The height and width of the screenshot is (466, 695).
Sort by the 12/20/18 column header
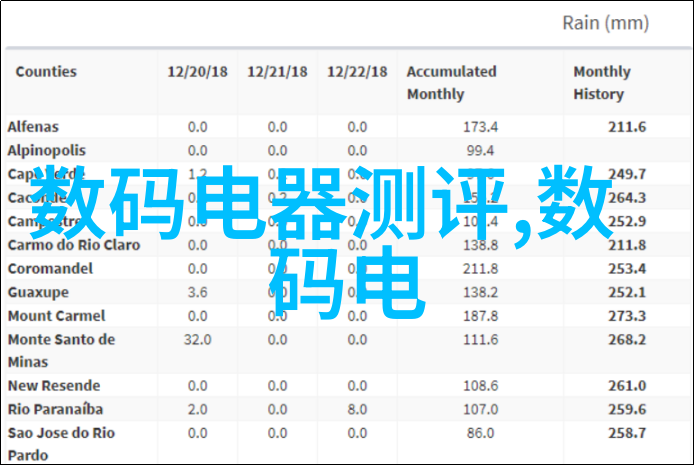(x=197, y=72)
